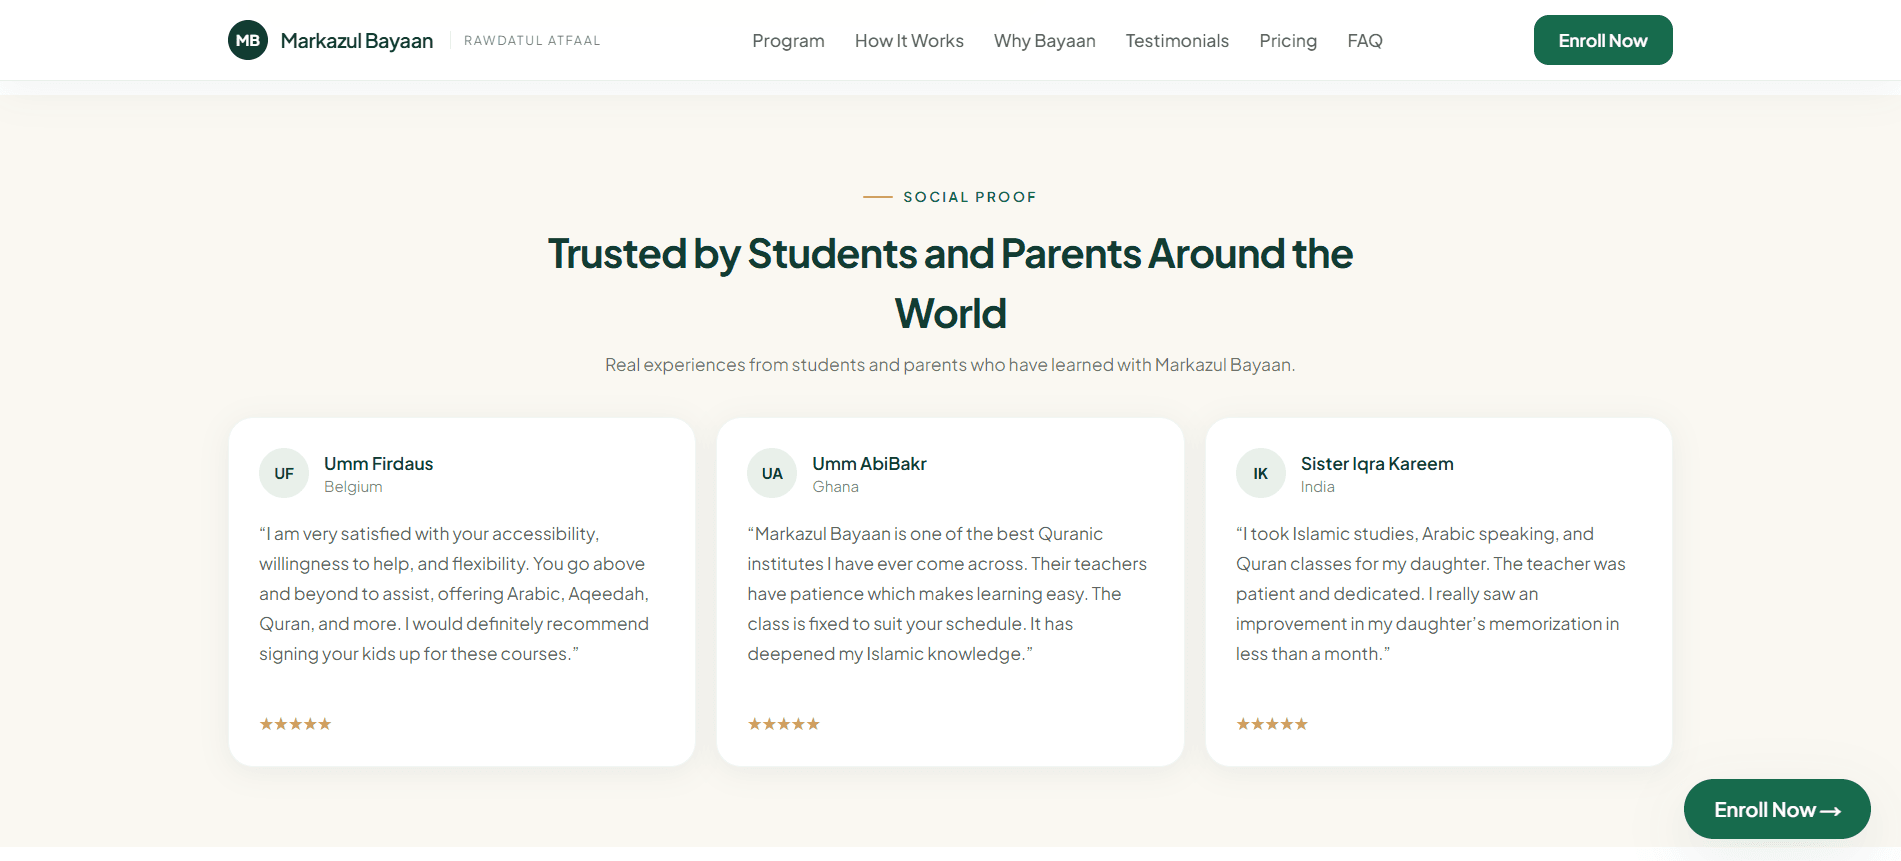Click the review starting 'I took Islamic studies'
The height and width of the screenshot is (861, 1901).
click(x=1431, y=594)
